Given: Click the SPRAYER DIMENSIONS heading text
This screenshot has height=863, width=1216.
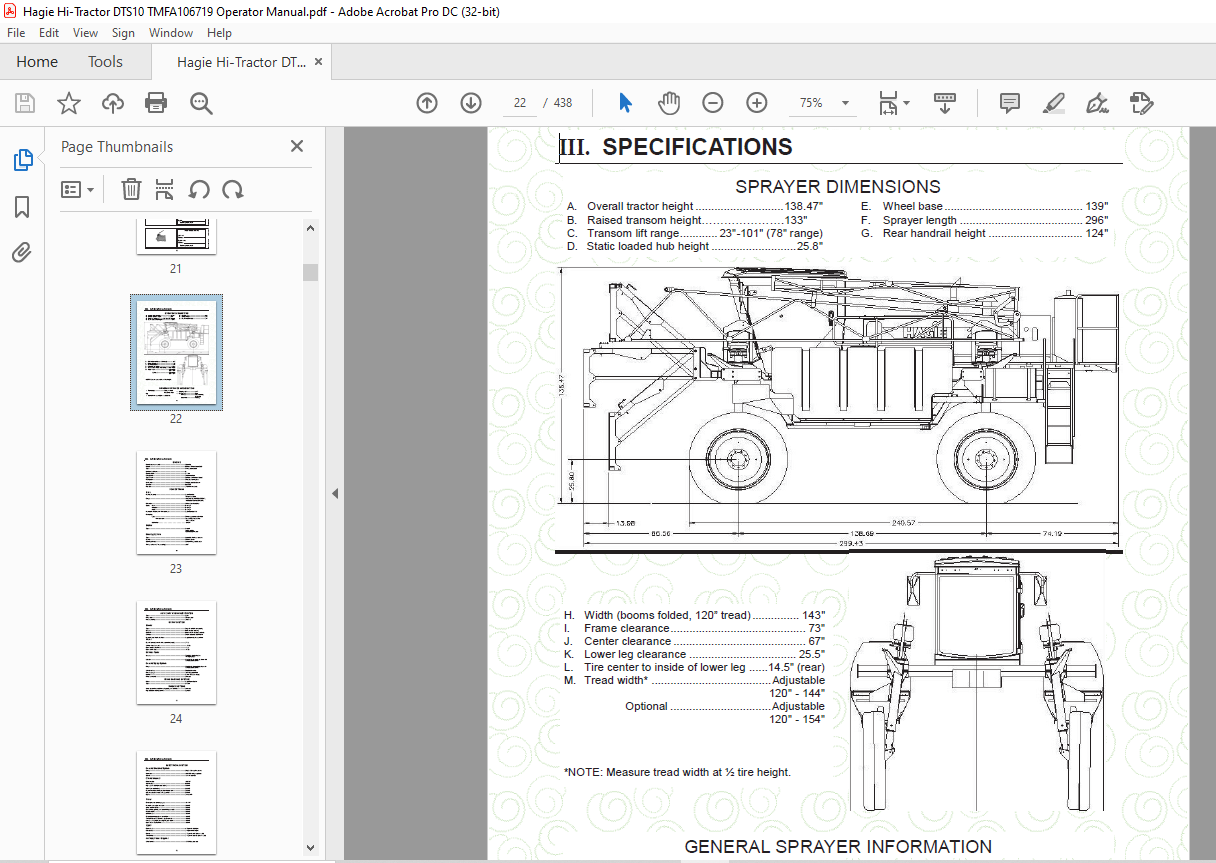Looking at the screenshot, I should [x=838, y=187].
